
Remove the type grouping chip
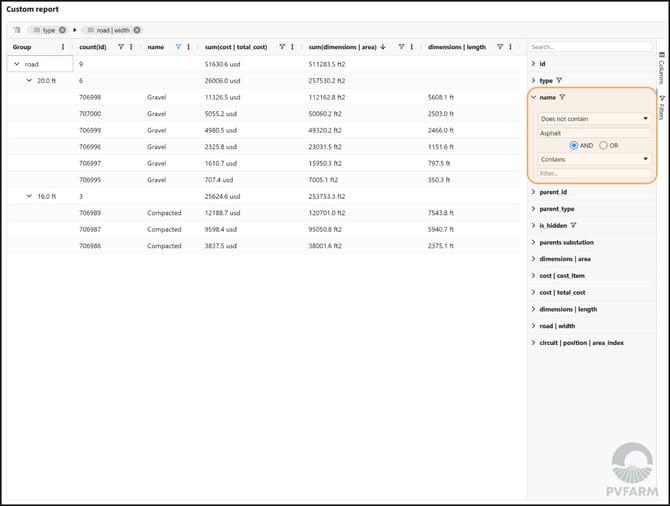tap(62, 30)
